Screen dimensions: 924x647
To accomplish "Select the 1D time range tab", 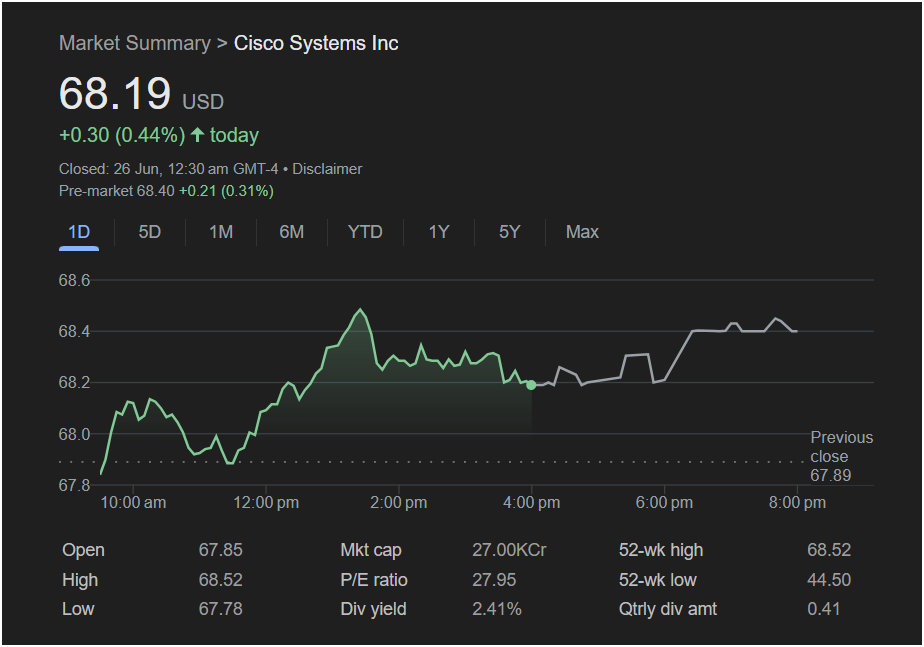I will pyautogui.click(x=79, y=232).
